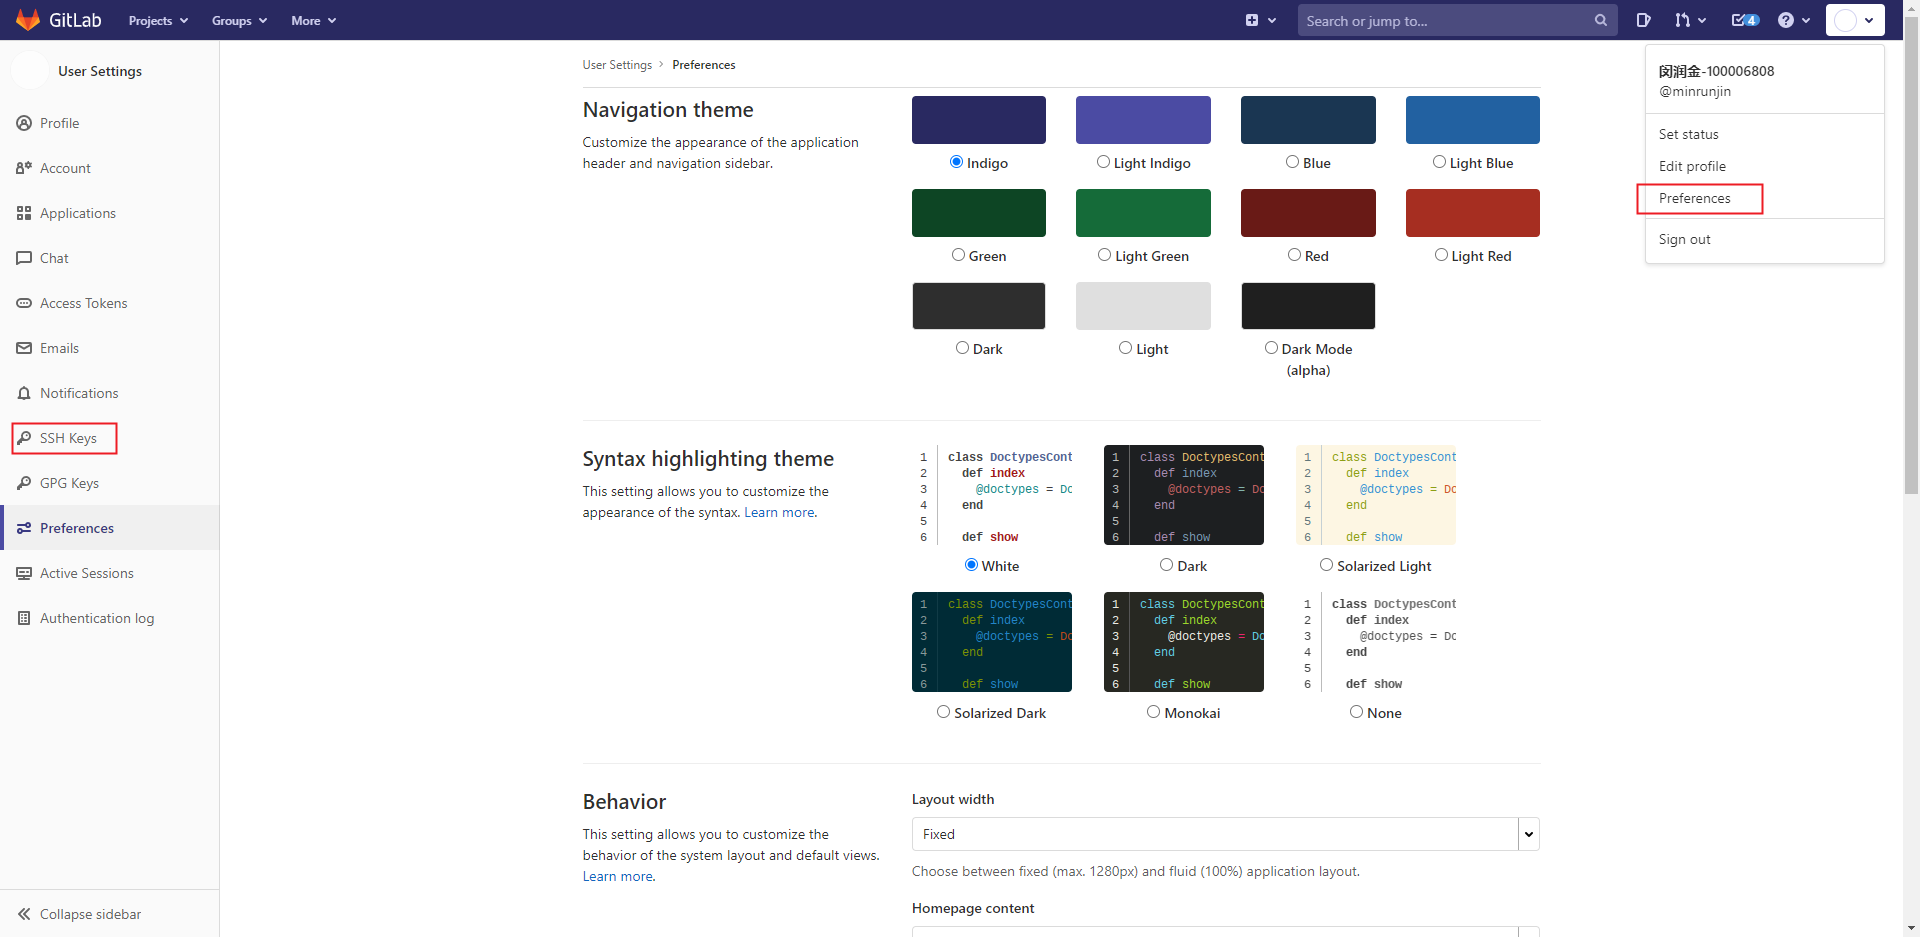Viewport: 1920px width, 937px height.
Task: Click the SSH Keys key icon
Action: (24, 438)
